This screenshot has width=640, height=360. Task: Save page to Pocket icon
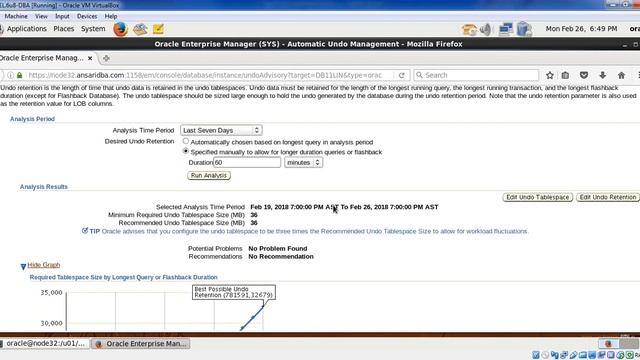click(584, 75)
